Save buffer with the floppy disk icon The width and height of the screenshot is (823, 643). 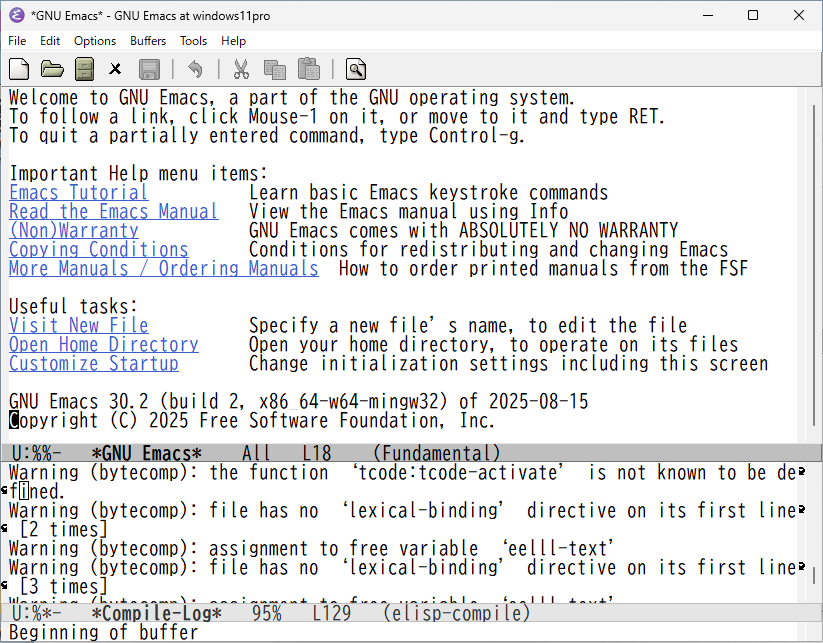click(x=150, y=69)
